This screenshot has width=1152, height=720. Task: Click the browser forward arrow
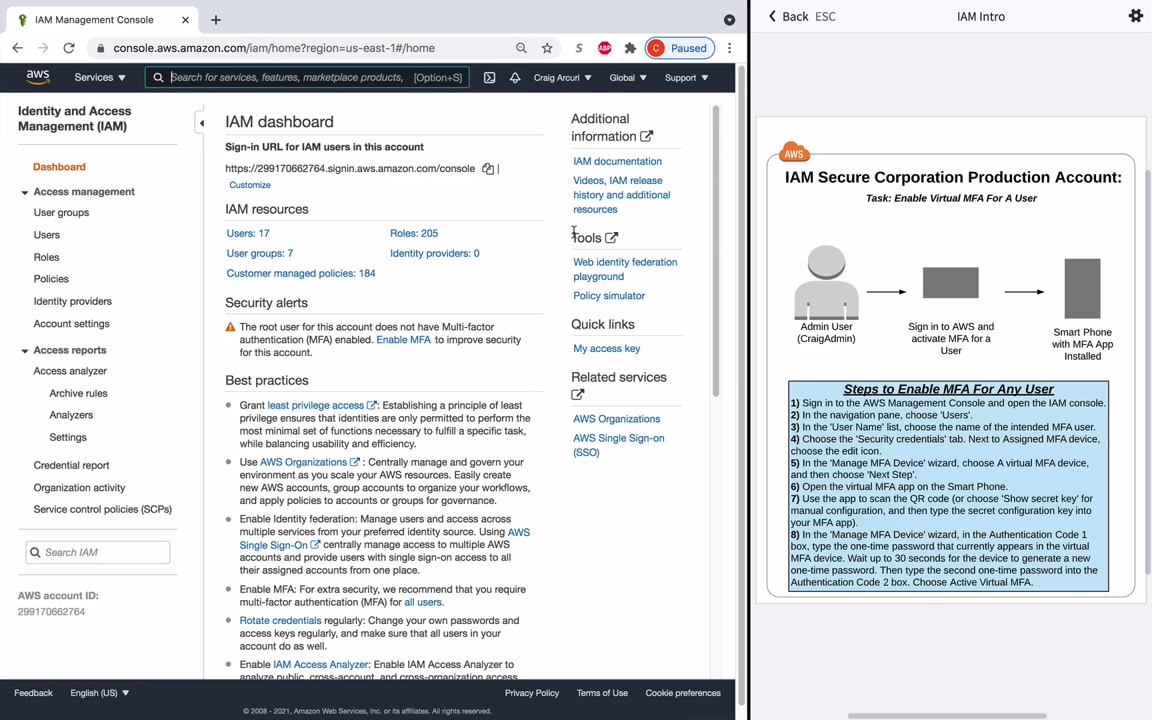coord(43,48)
